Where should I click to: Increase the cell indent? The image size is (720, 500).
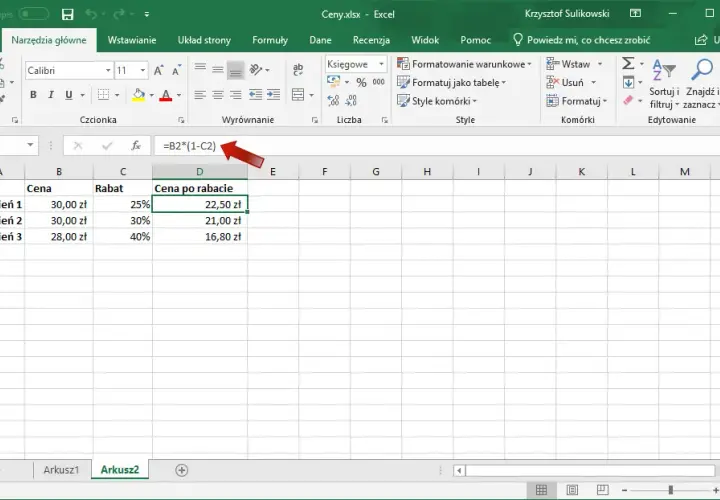pyautogui.click(x=274, y=95)
